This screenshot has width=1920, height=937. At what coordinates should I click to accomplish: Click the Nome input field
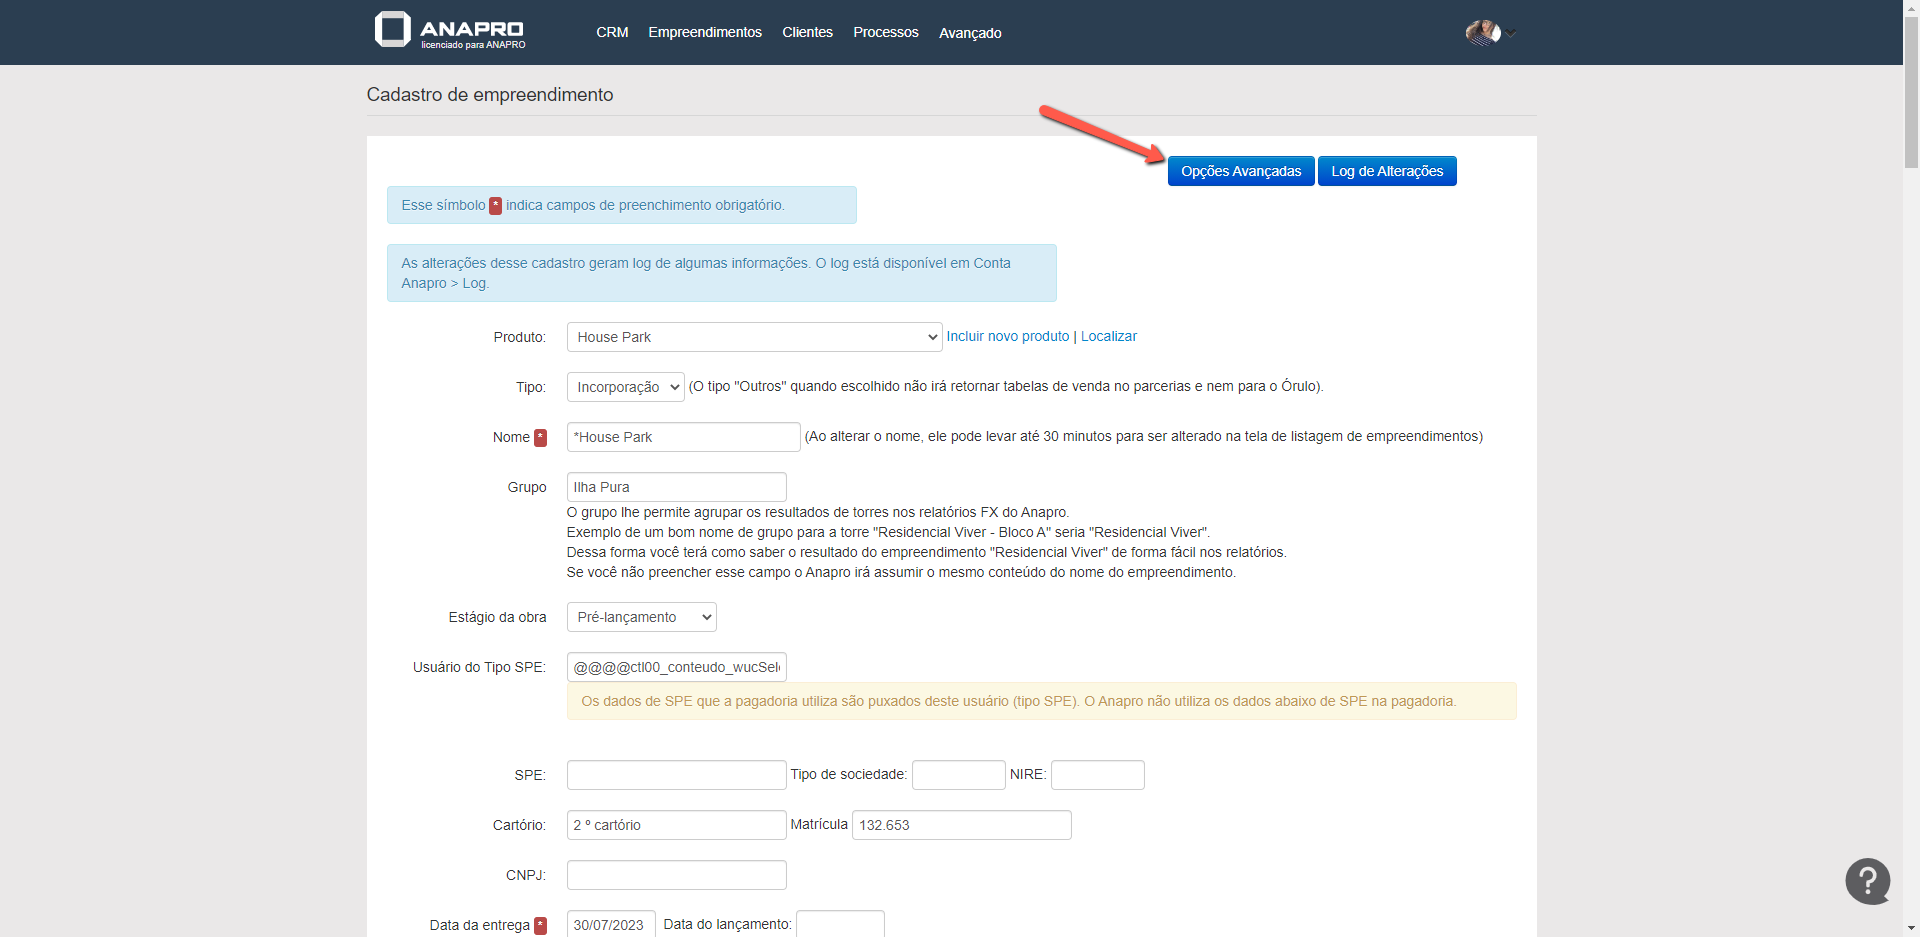[683, 437]
